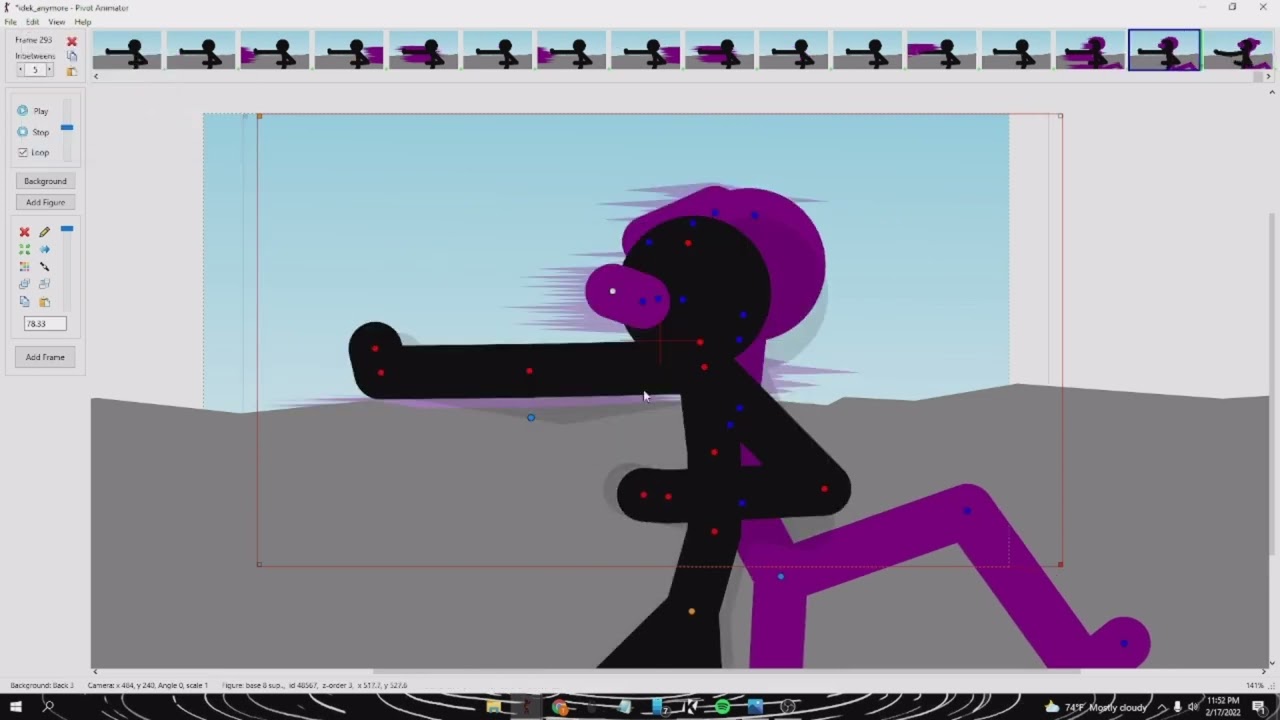1280x720 pixels.
Task: Click the Add Frame button
Action: (45, 357)
